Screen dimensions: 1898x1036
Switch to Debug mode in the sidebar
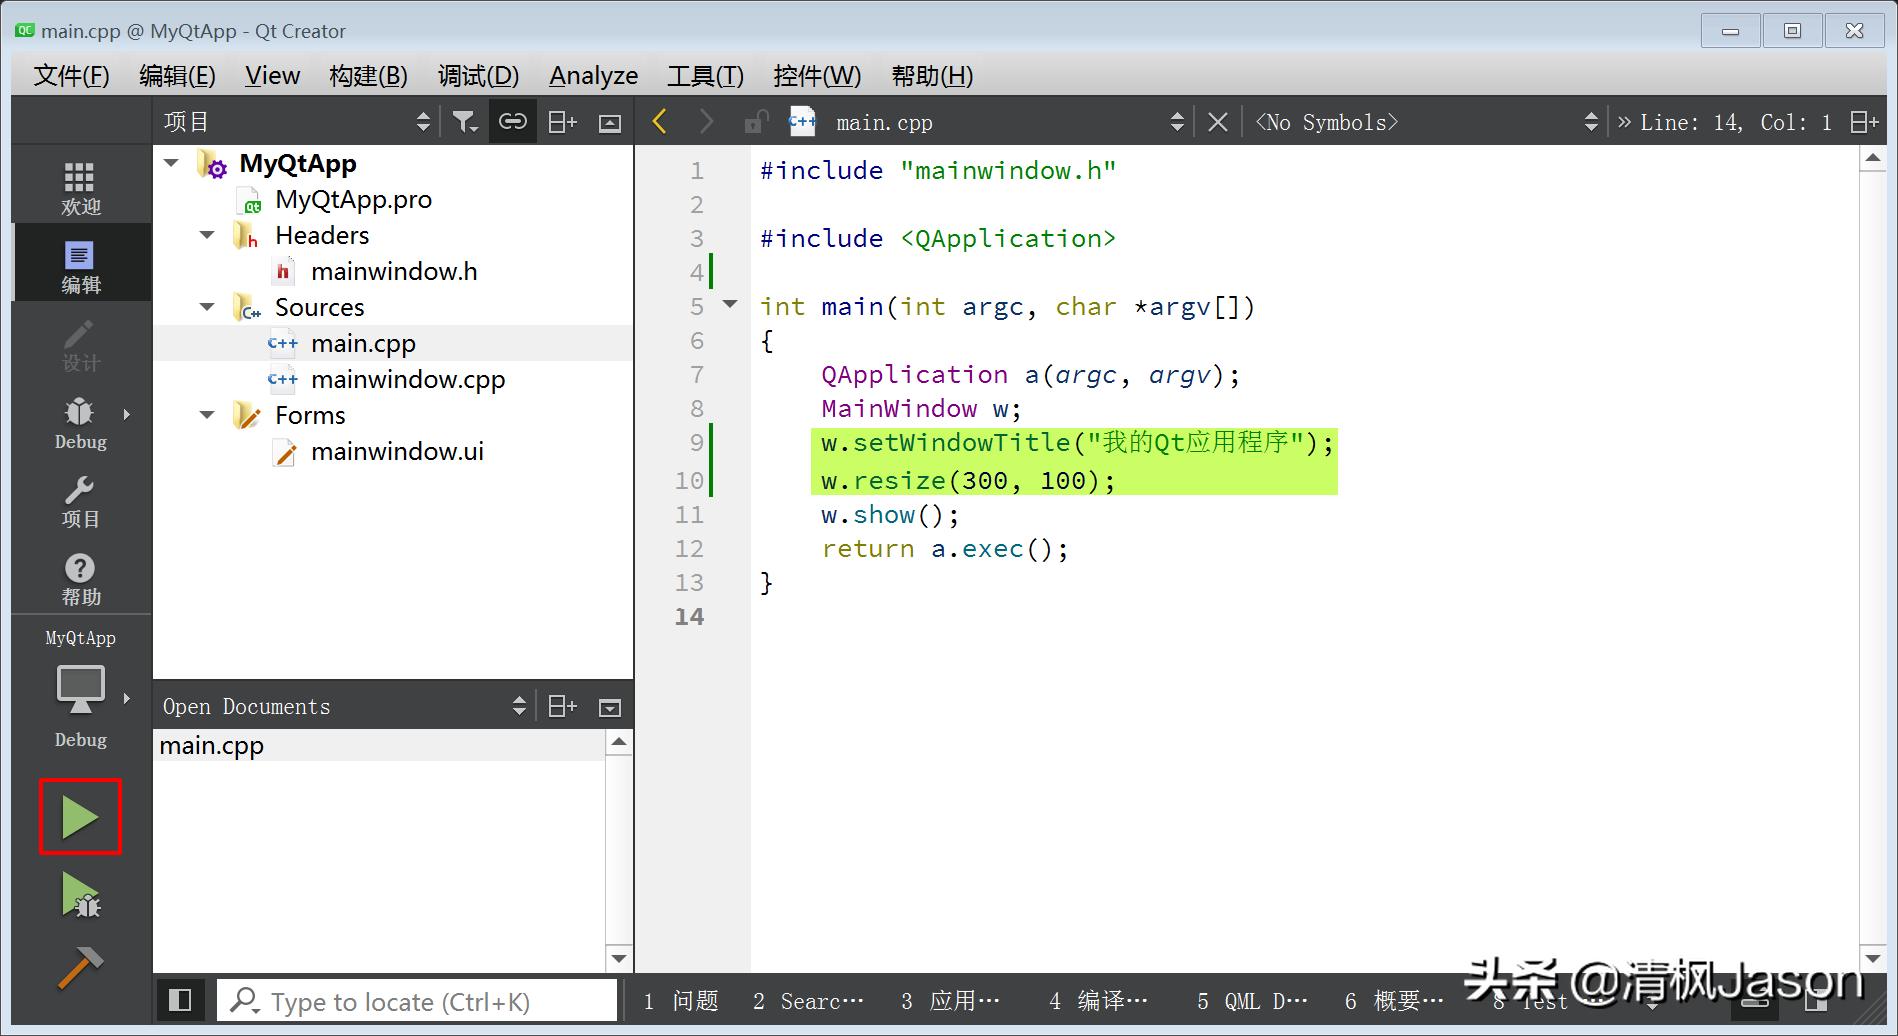point(80,423)
